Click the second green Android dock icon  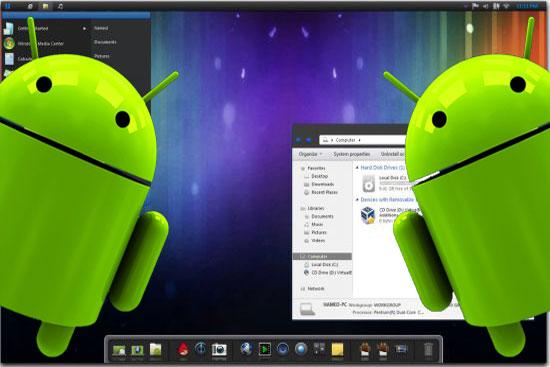pyautogui.click(x=137, y=350)
